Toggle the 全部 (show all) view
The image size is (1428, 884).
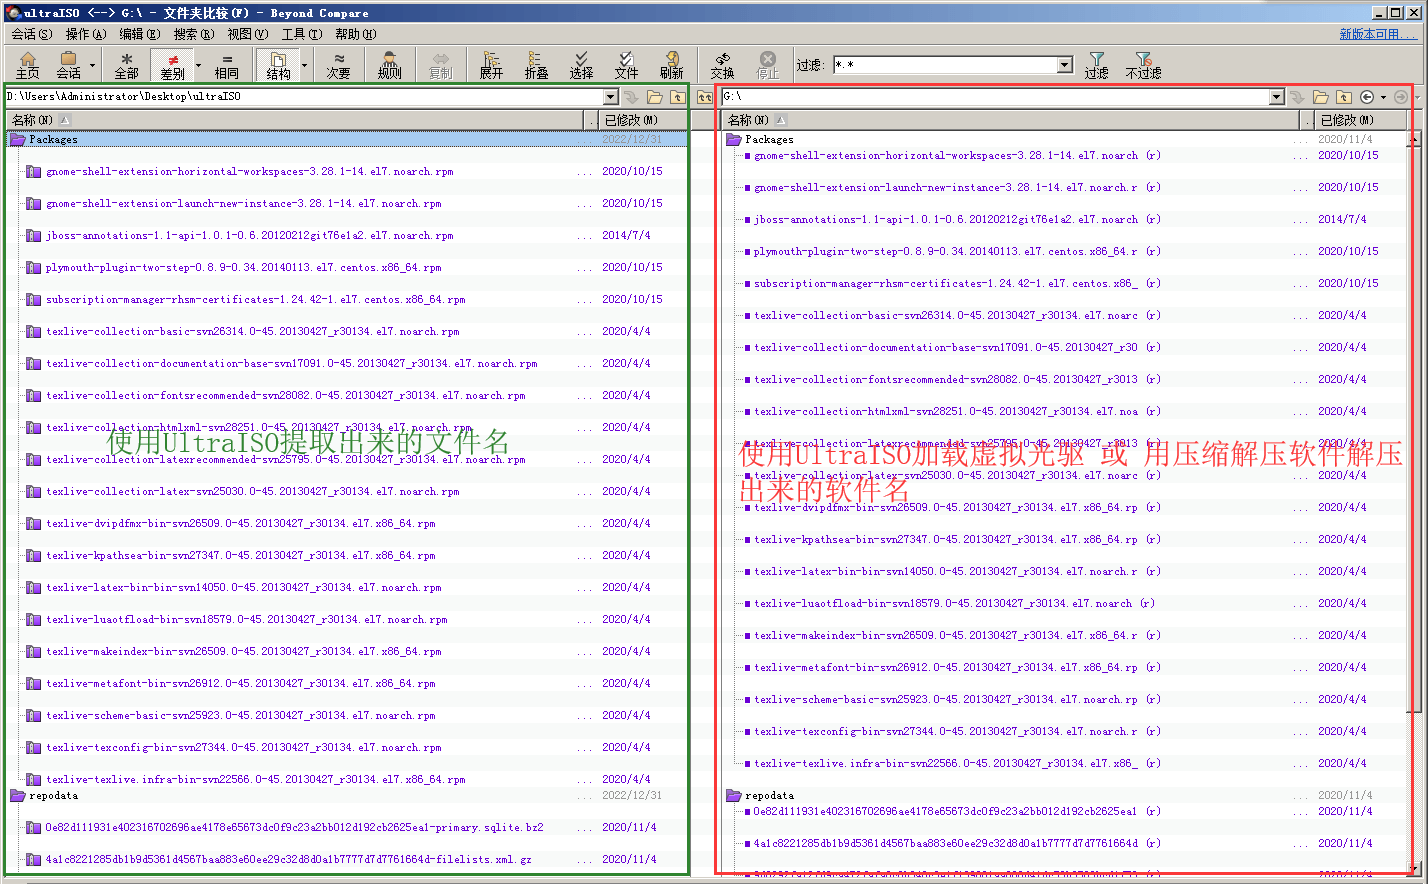[x=127, y=65]
